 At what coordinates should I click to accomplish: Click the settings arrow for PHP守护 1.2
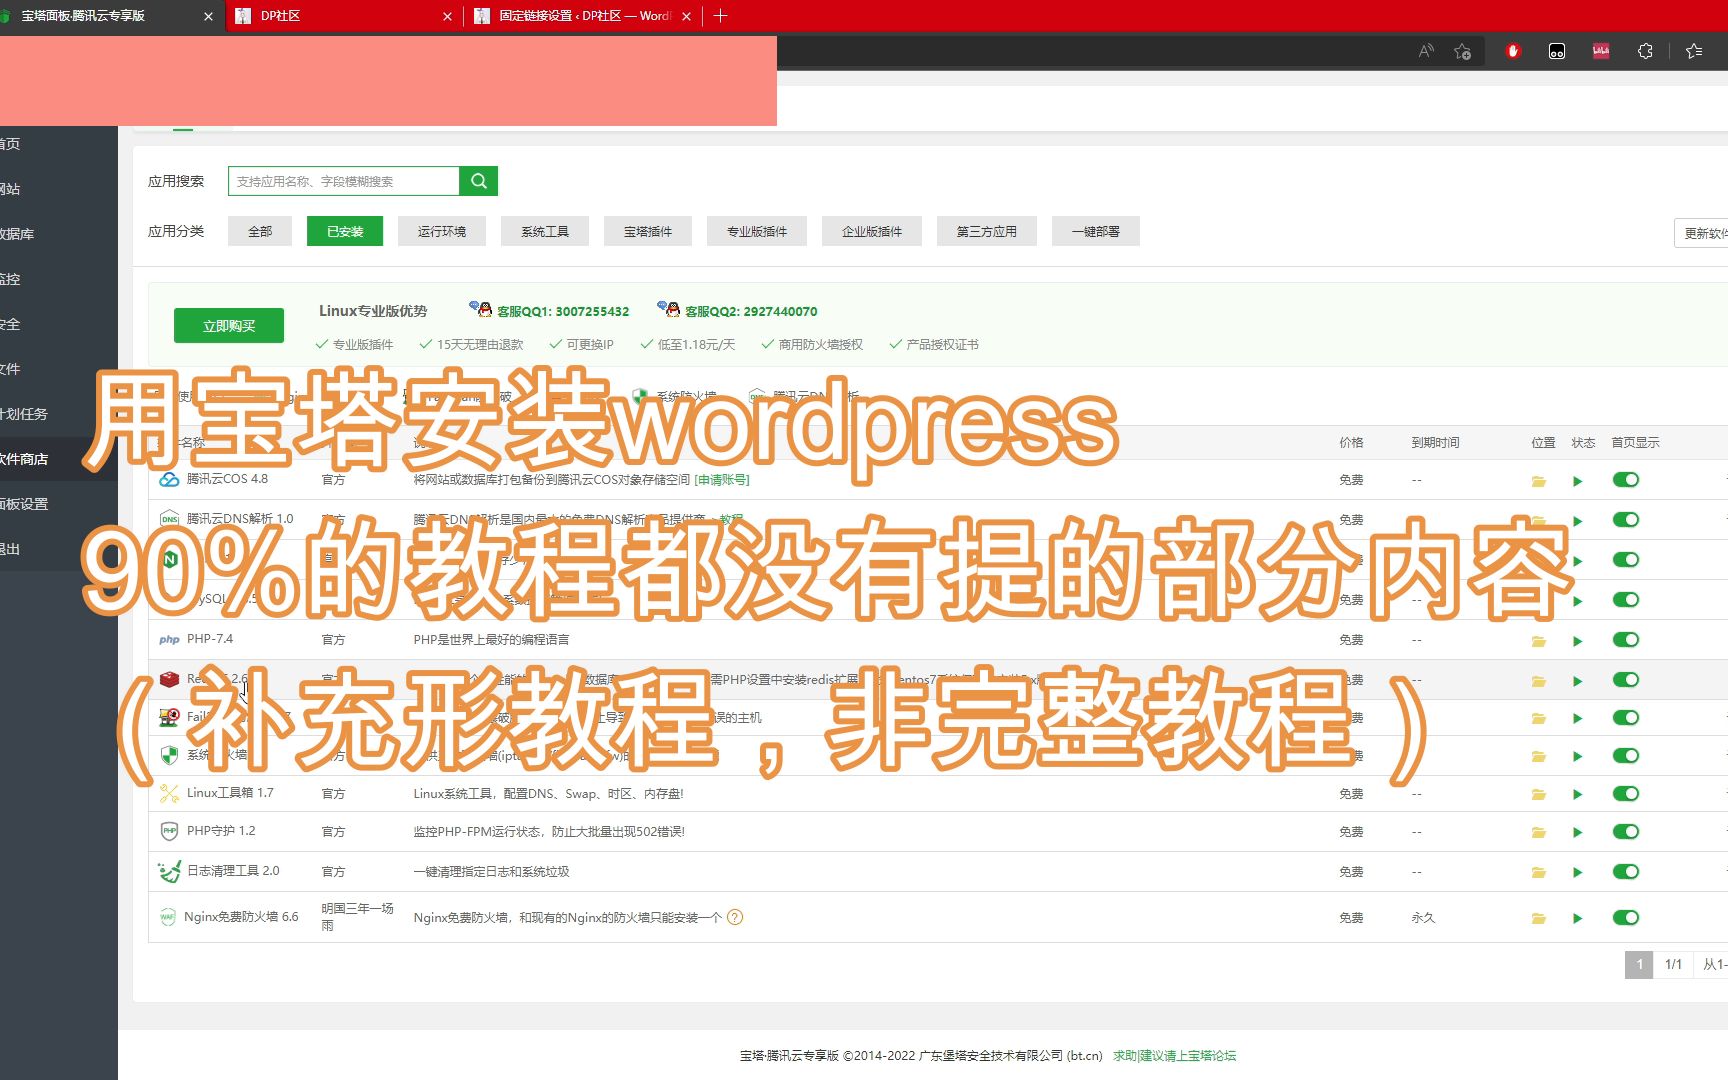click(1578, 833)
